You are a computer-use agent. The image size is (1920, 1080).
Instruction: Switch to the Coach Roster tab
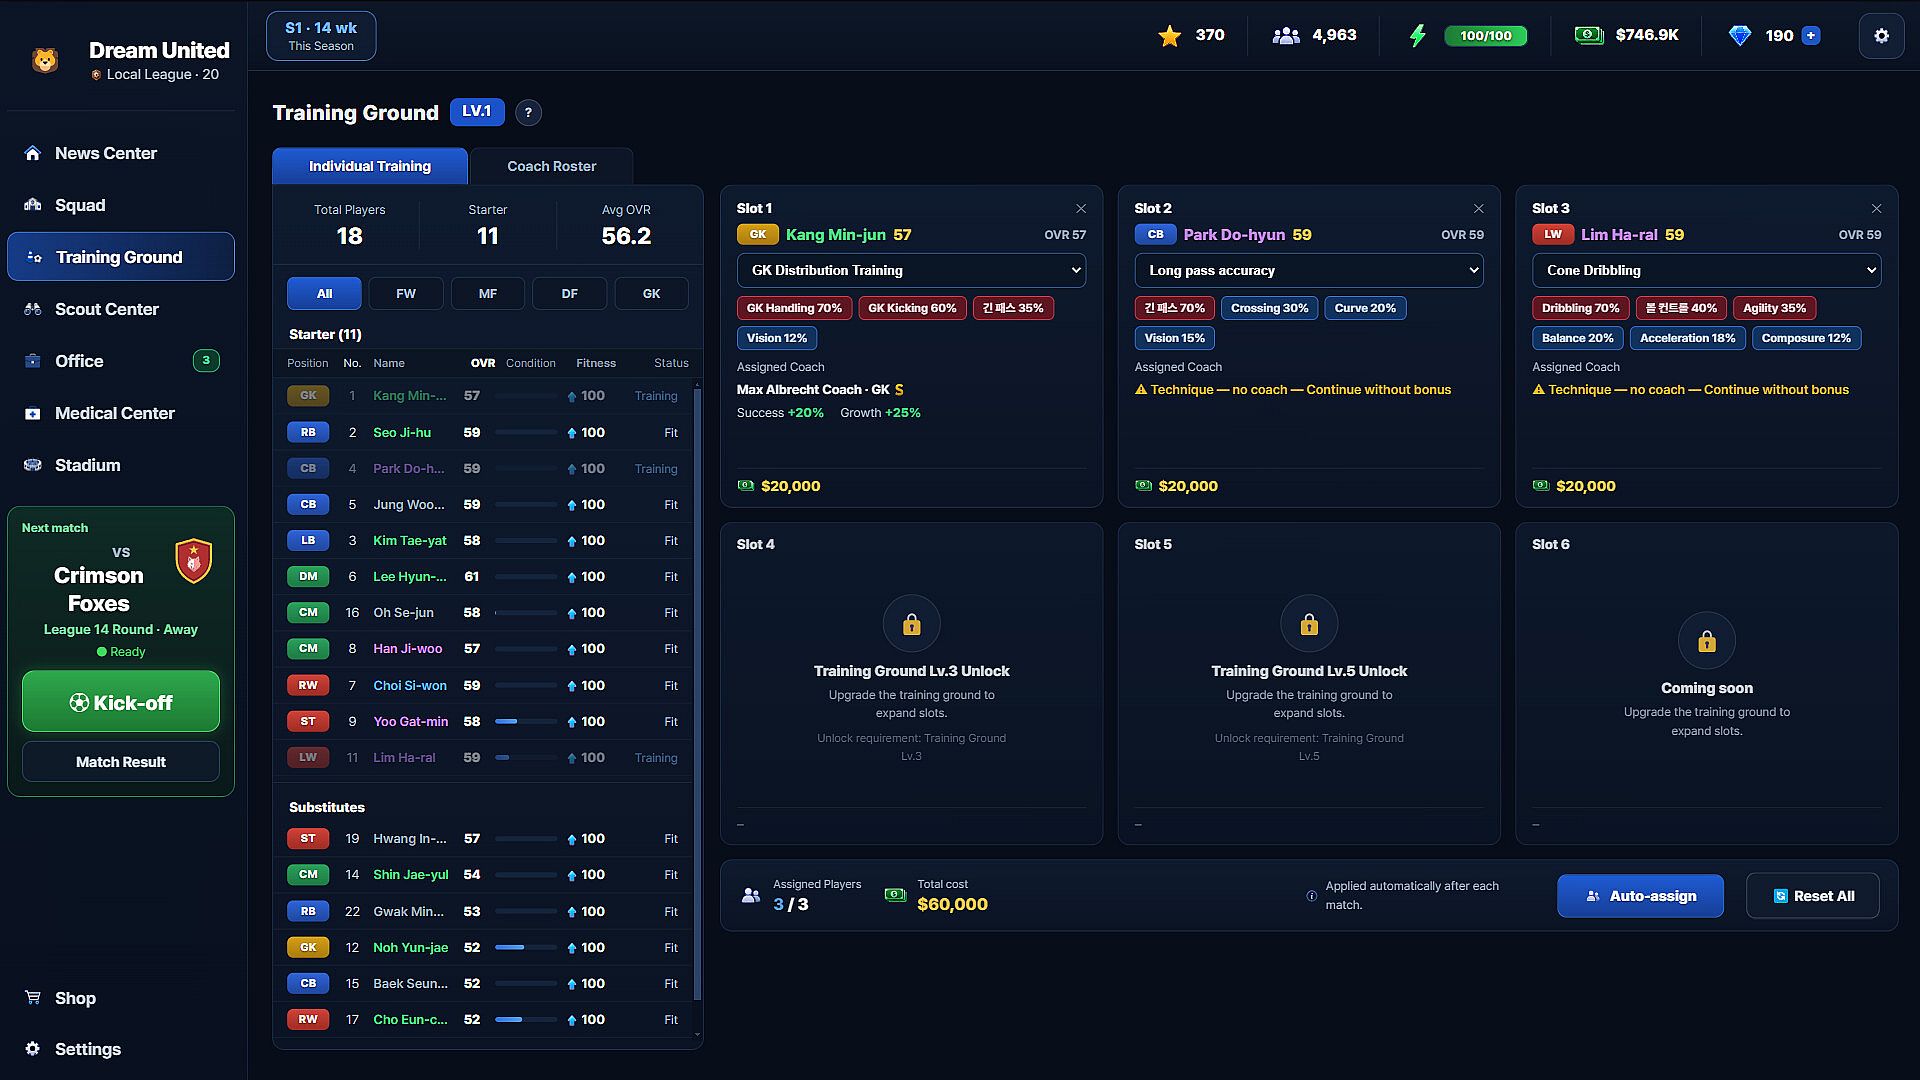pos(551,166)
